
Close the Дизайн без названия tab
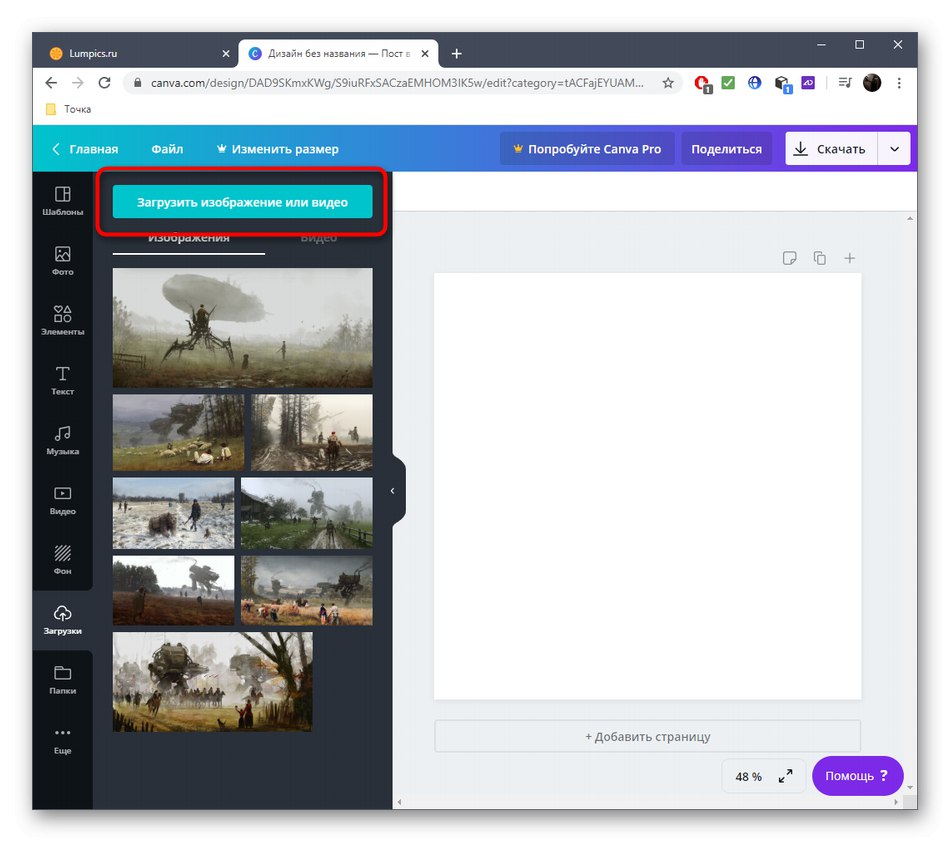tap(425, 54)
